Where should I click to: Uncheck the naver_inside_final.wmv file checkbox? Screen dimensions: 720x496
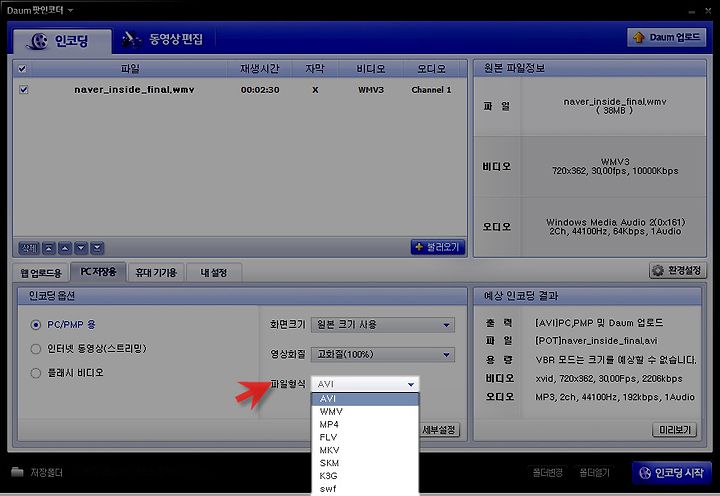(24, 90)
